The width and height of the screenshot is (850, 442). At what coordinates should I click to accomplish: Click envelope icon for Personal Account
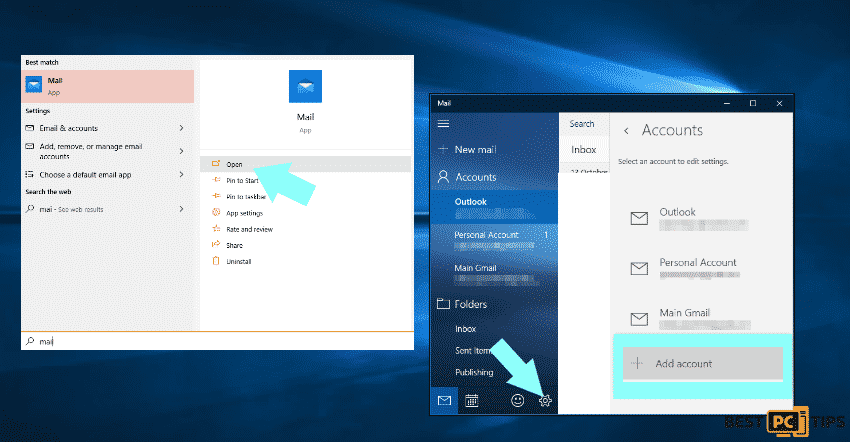pos(639,268)
